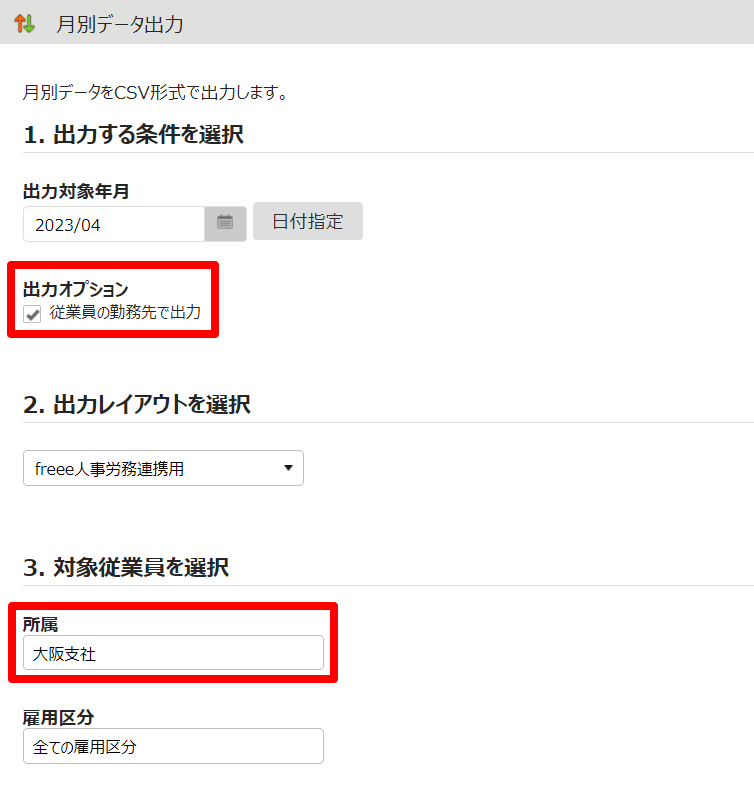Image resolution: width=754 pixels, height=799 pixels.
Task: Click the 雇用区分 label
Action: pyautogui.click(x=59, y=718)
